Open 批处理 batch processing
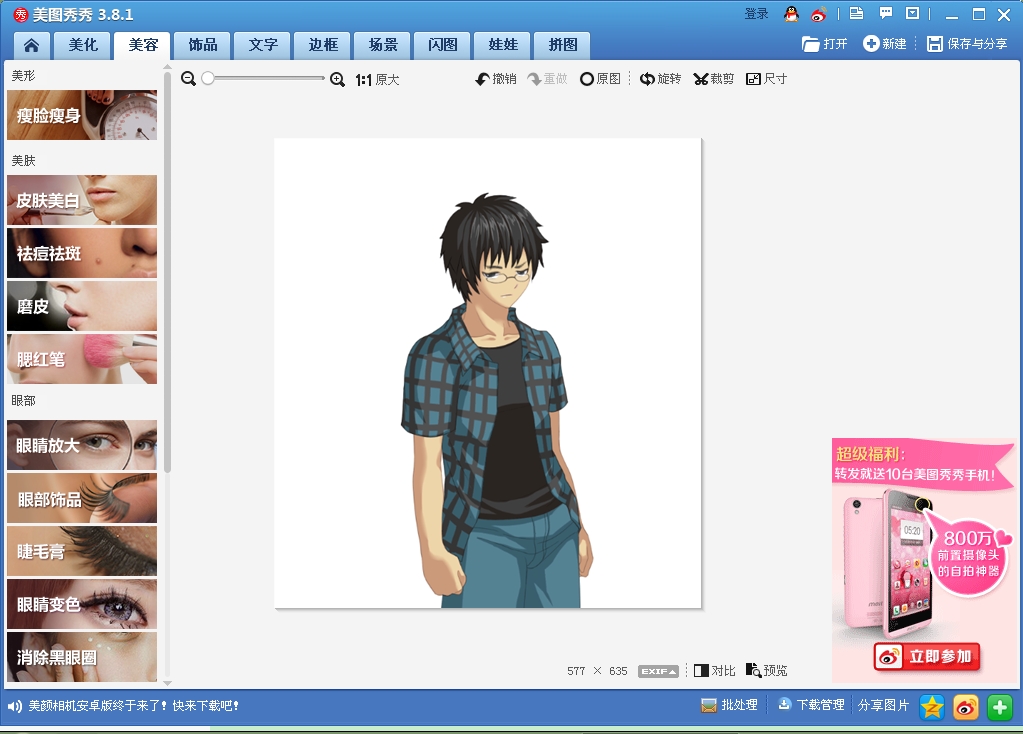The height and width of the screenshot is (734, 1023). [729, 705]
